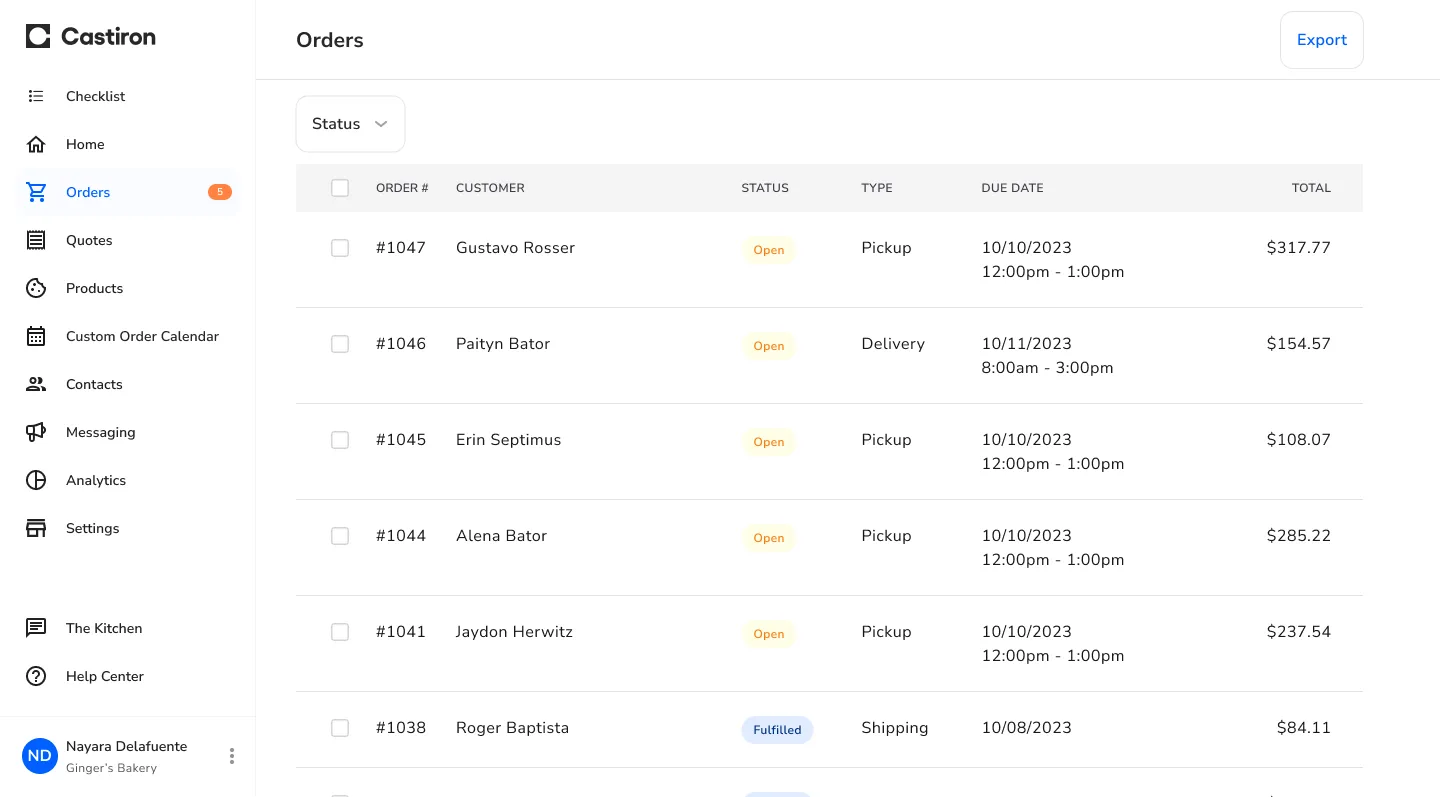Click the Export button
This screenshot has width=1440, height=797.
[x=1321, y=40]
